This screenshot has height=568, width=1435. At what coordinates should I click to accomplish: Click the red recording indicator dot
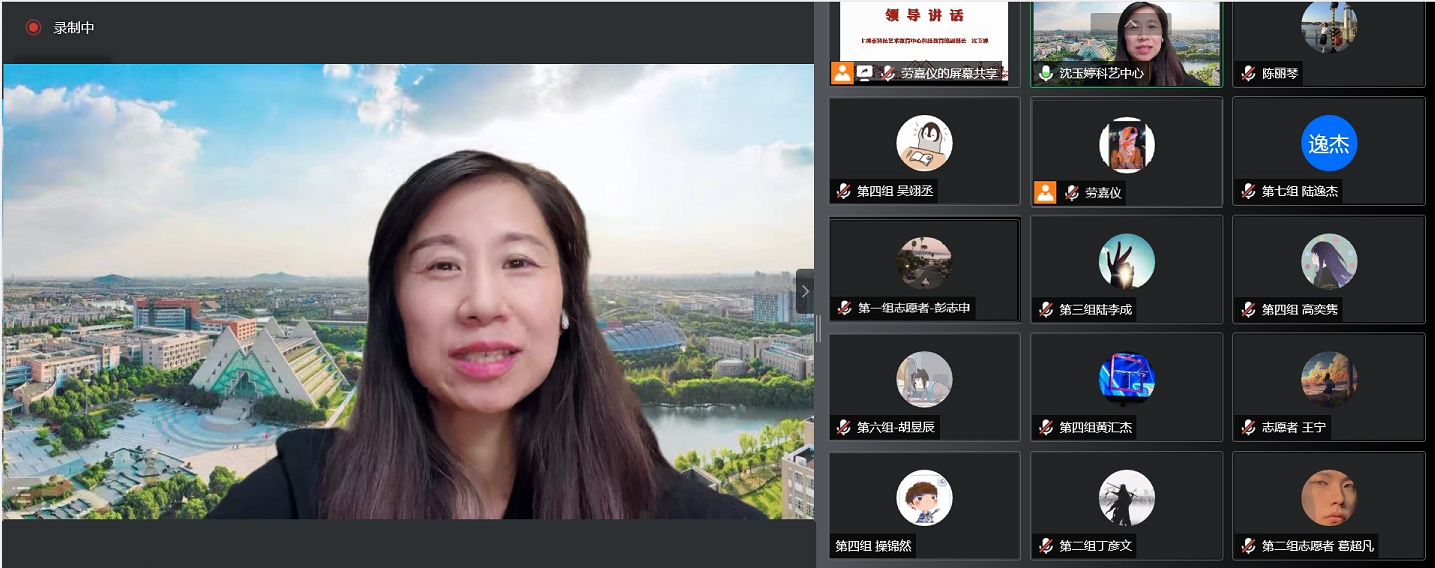33,28
